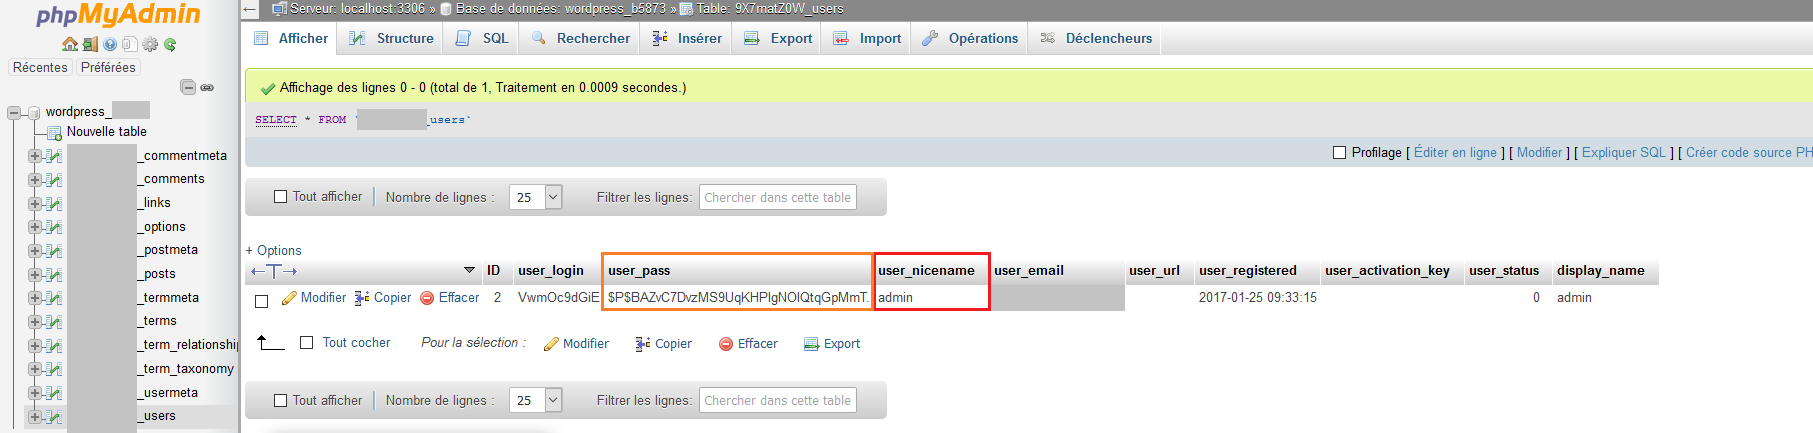Click the user_pass hash cell
Image resolution: width=1813 pixels, height=433 pixels.
pyautogui.click(x=738, y=298)
